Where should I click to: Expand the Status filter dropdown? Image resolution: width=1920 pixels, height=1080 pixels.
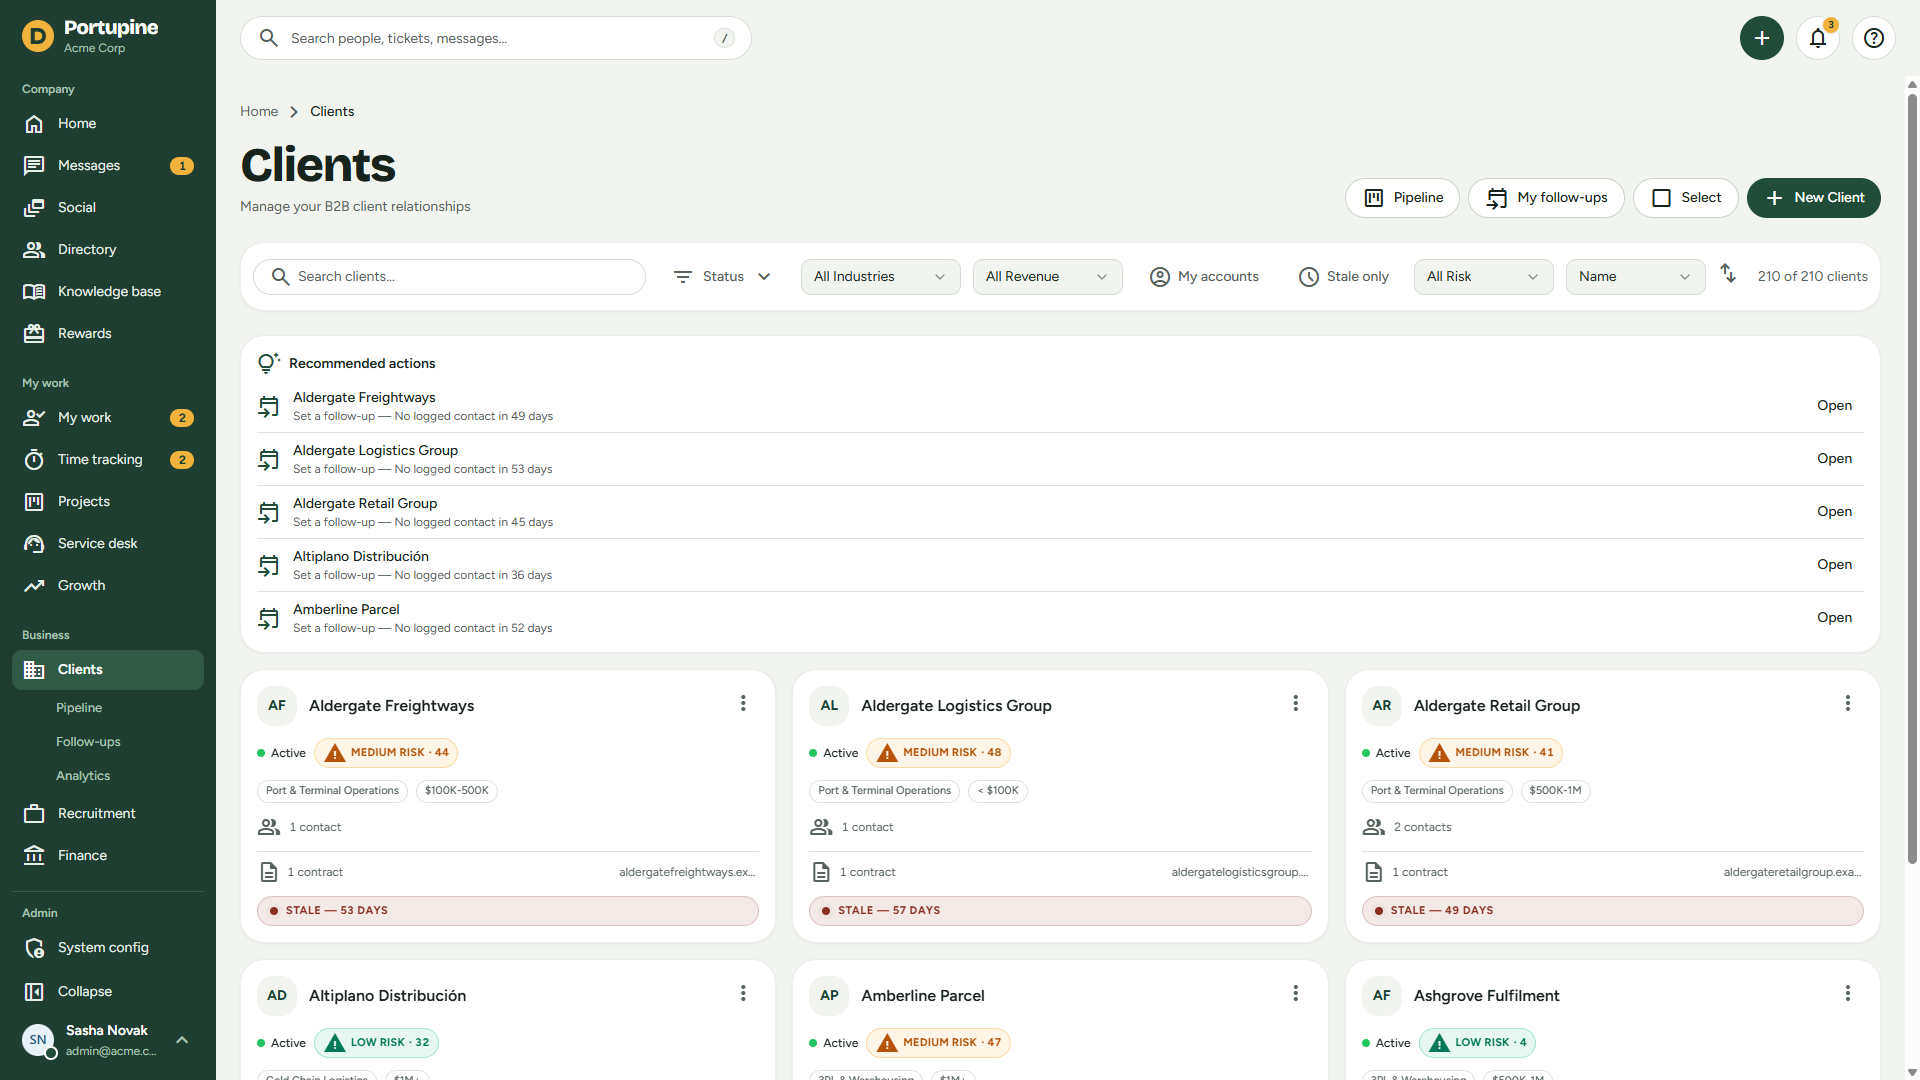pos(722,277)
